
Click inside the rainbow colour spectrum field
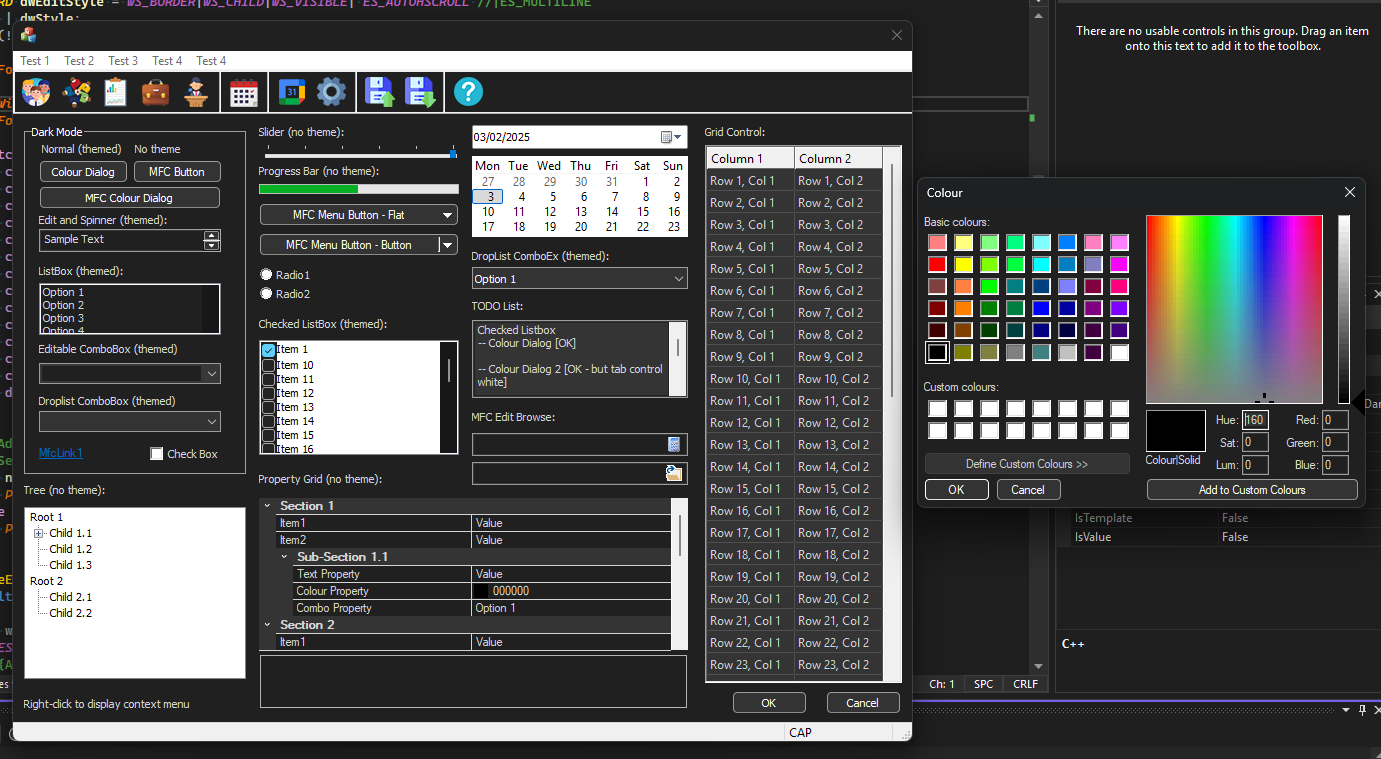pyautogui.click(x=1234, y=309)
